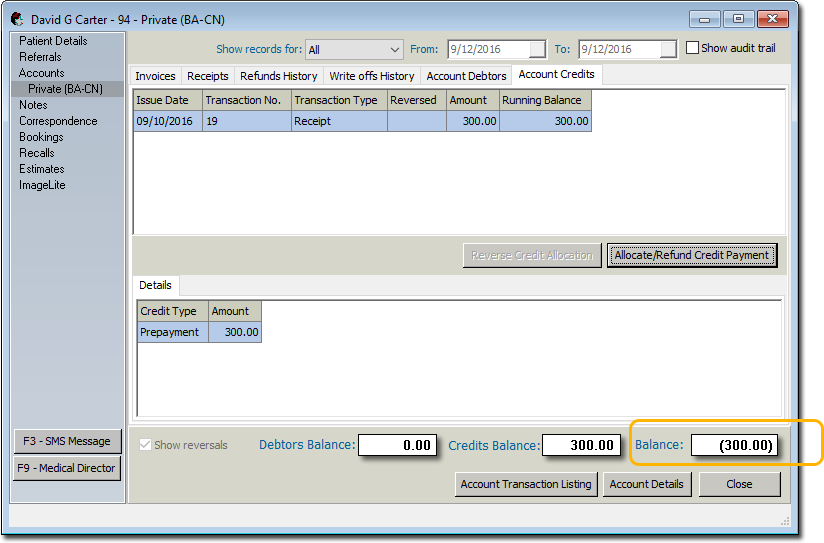824x543 pixels.
Task: Toggle the Show reversals checkbox
Action: (x=146, y=445)
